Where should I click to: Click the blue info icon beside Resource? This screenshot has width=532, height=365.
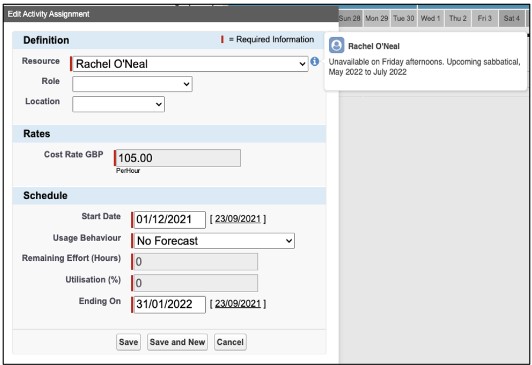click(315, 61)
